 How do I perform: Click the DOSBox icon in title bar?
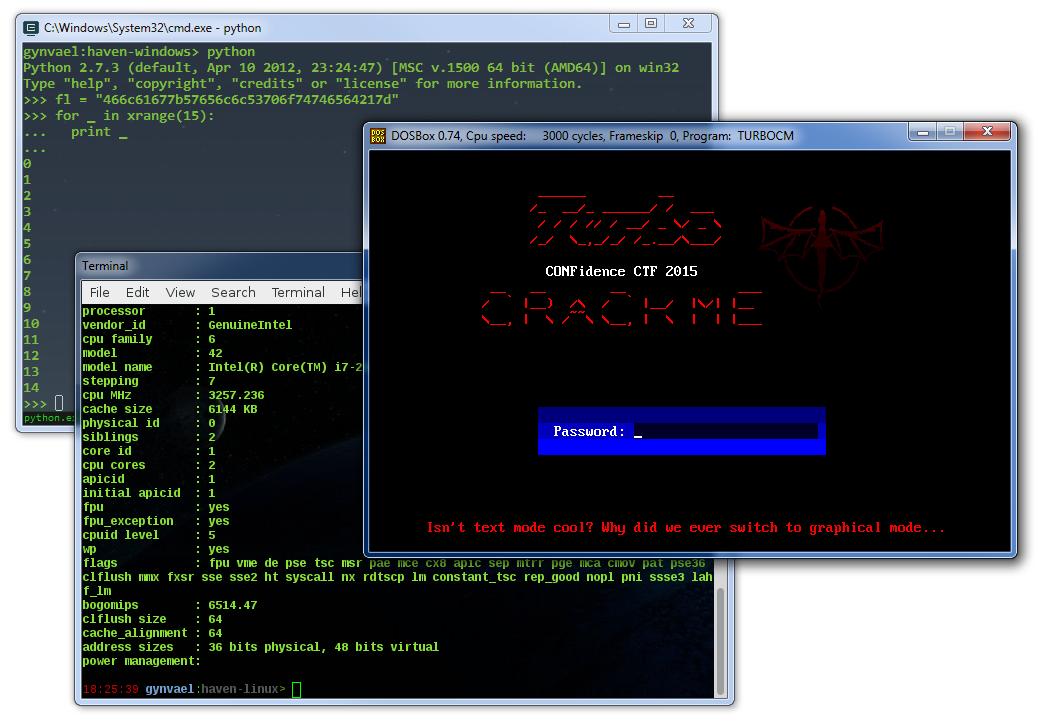tap(378, 136)
